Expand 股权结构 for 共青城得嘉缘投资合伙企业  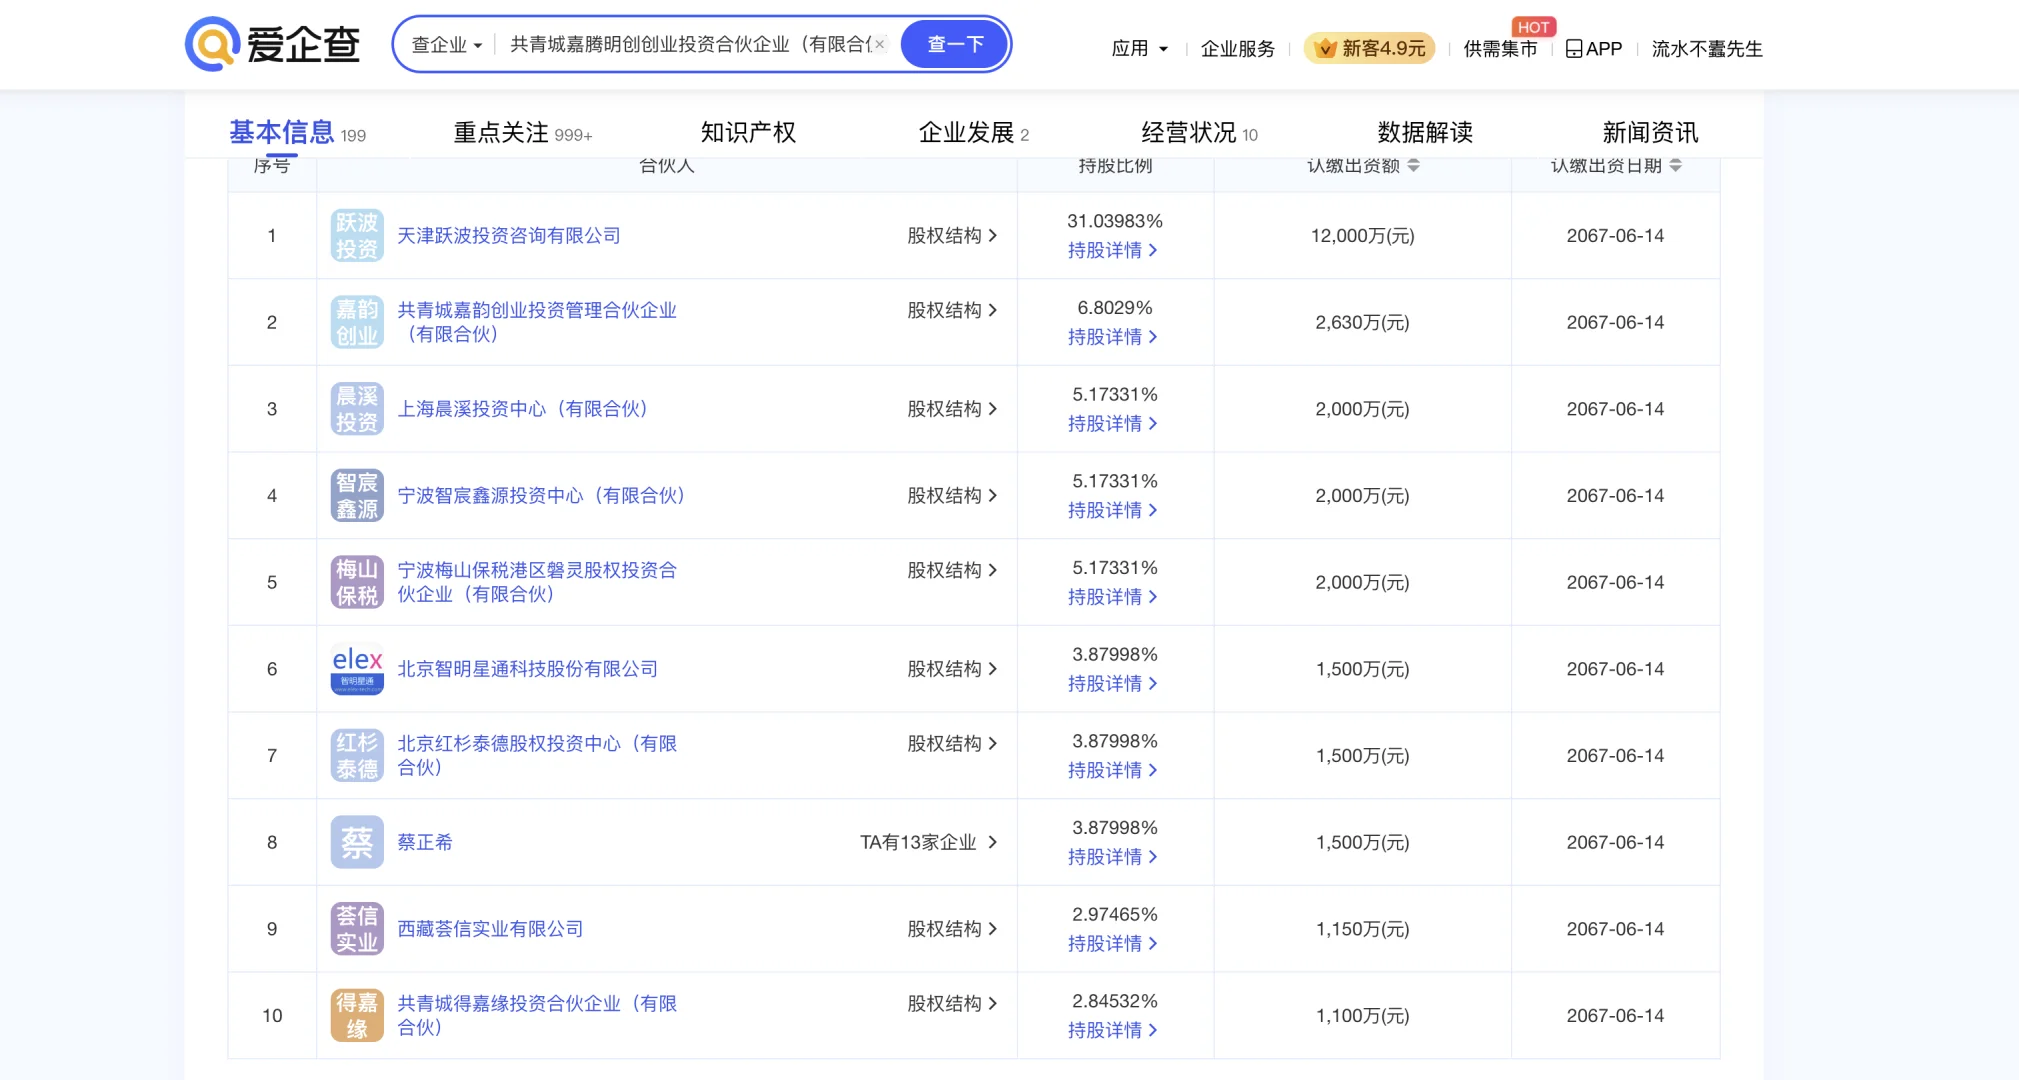pyautogui.click(x=952, y=1004)
